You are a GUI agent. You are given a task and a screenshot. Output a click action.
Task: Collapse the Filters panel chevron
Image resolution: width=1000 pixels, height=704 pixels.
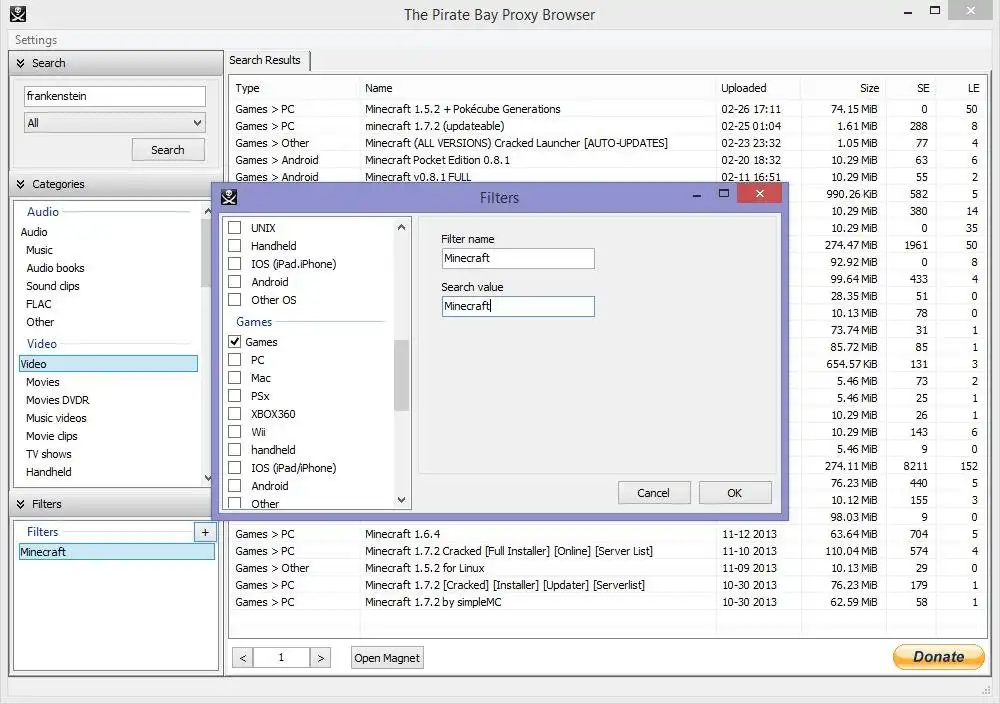[x=20, y=504]
